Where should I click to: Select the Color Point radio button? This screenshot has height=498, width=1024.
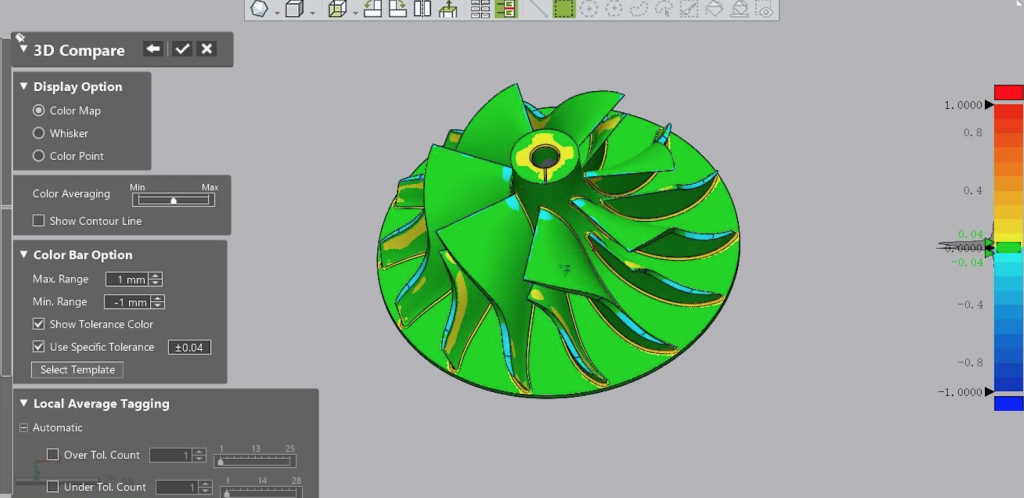39,156
